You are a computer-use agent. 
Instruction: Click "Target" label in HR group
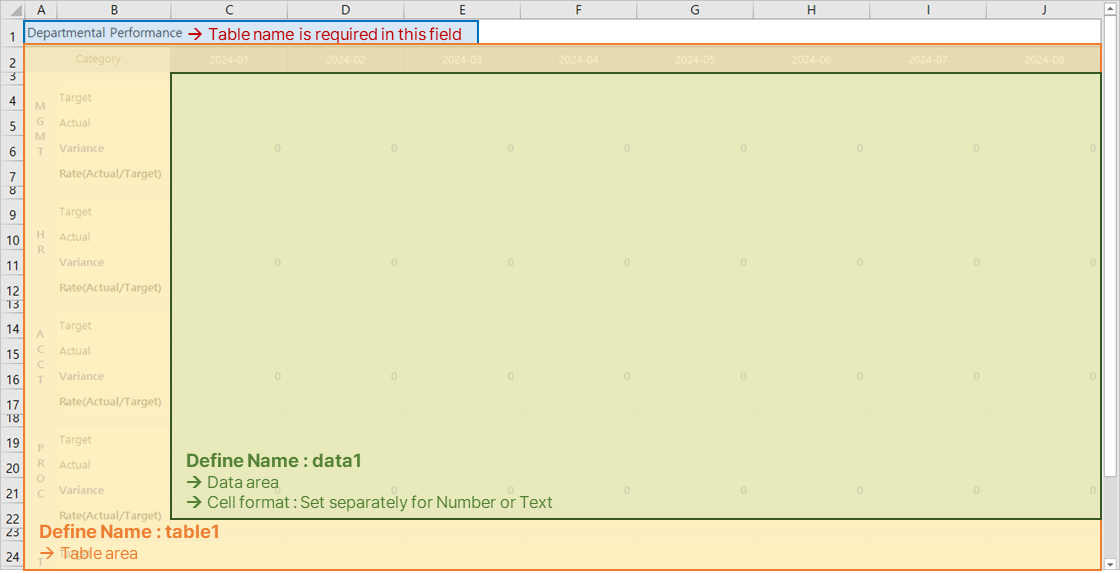click(x=75, y=212)
